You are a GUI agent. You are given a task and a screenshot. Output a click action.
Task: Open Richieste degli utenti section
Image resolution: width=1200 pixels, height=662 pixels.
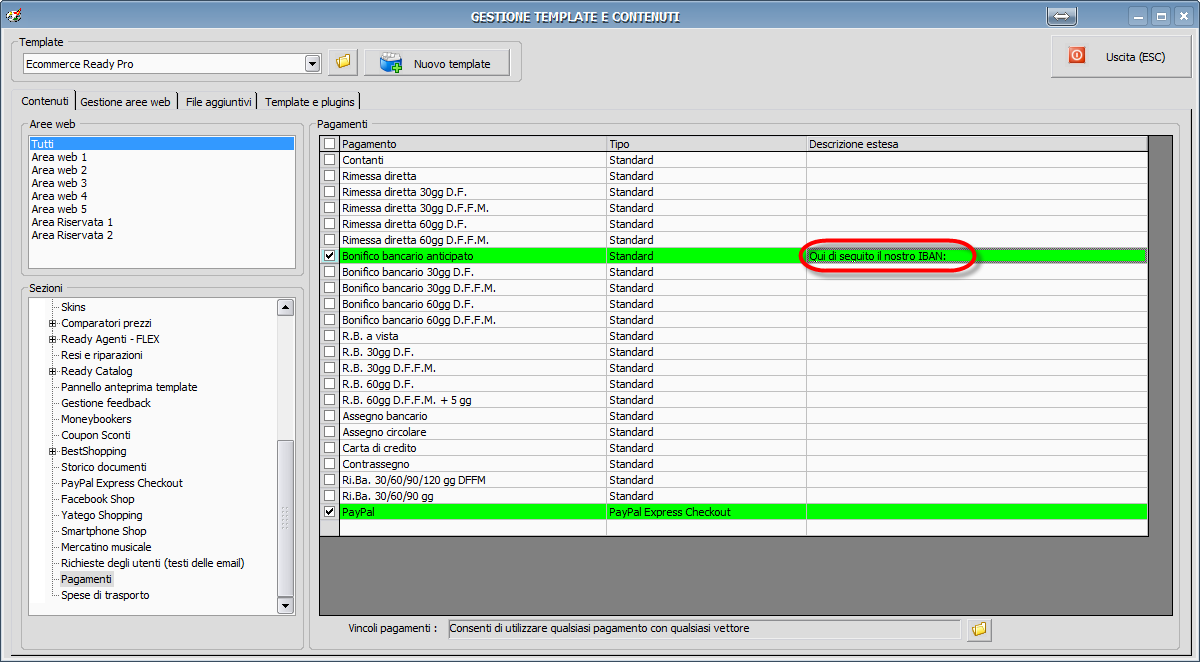(153, 563)
